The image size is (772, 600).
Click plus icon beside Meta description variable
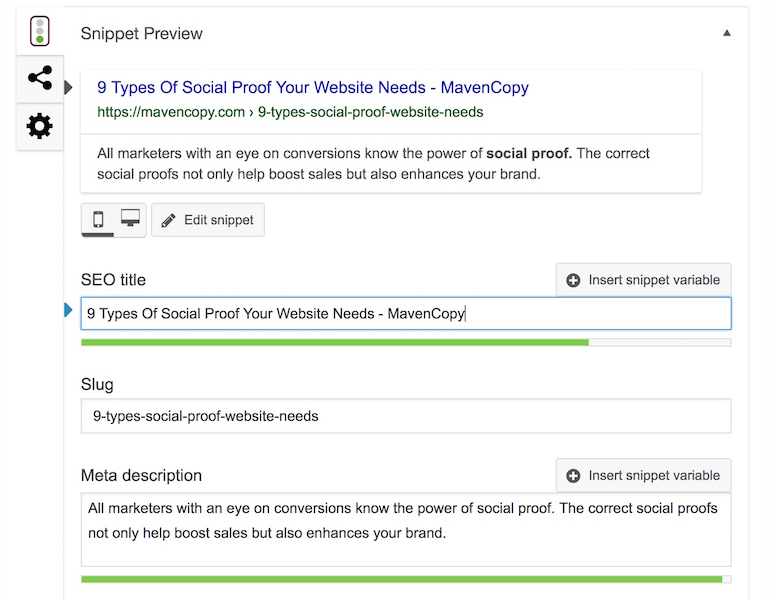click(573, 475)
